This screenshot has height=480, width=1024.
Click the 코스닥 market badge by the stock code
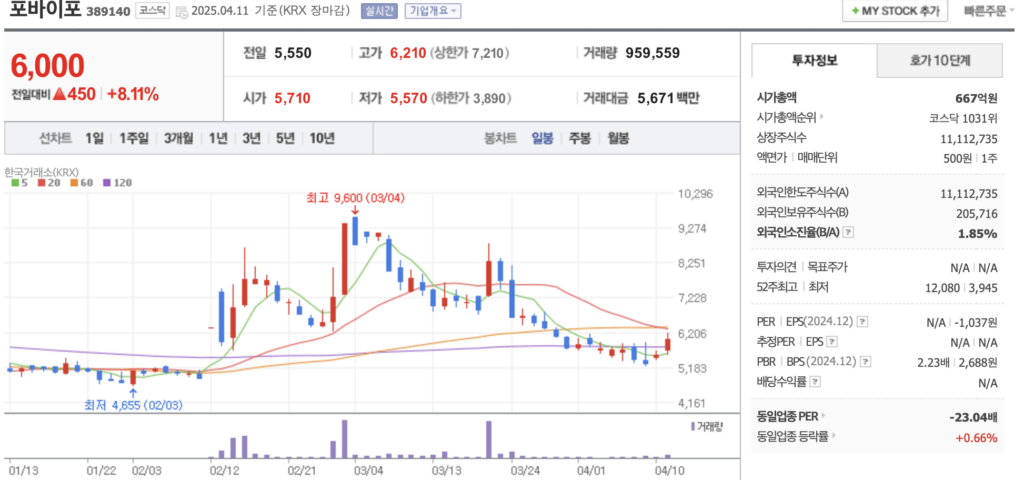coord(154,11)
